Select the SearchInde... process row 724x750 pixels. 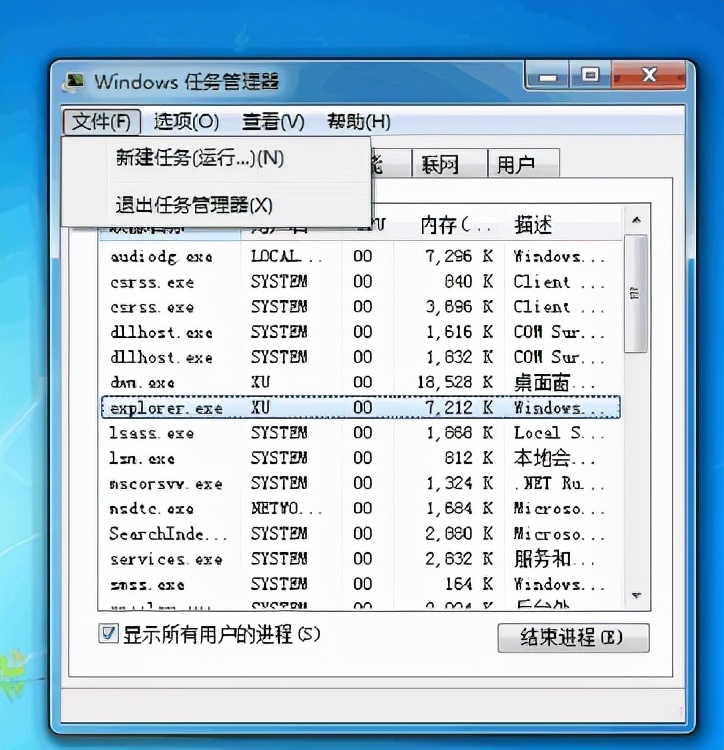[361, 534]
